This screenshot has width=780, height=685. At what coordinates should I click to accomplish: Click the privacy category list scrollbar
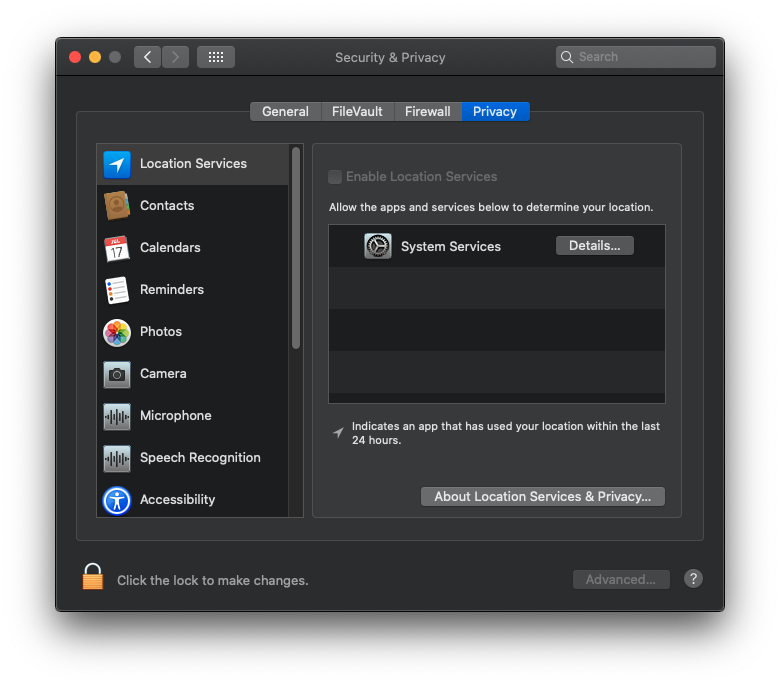tap(296, 248)
